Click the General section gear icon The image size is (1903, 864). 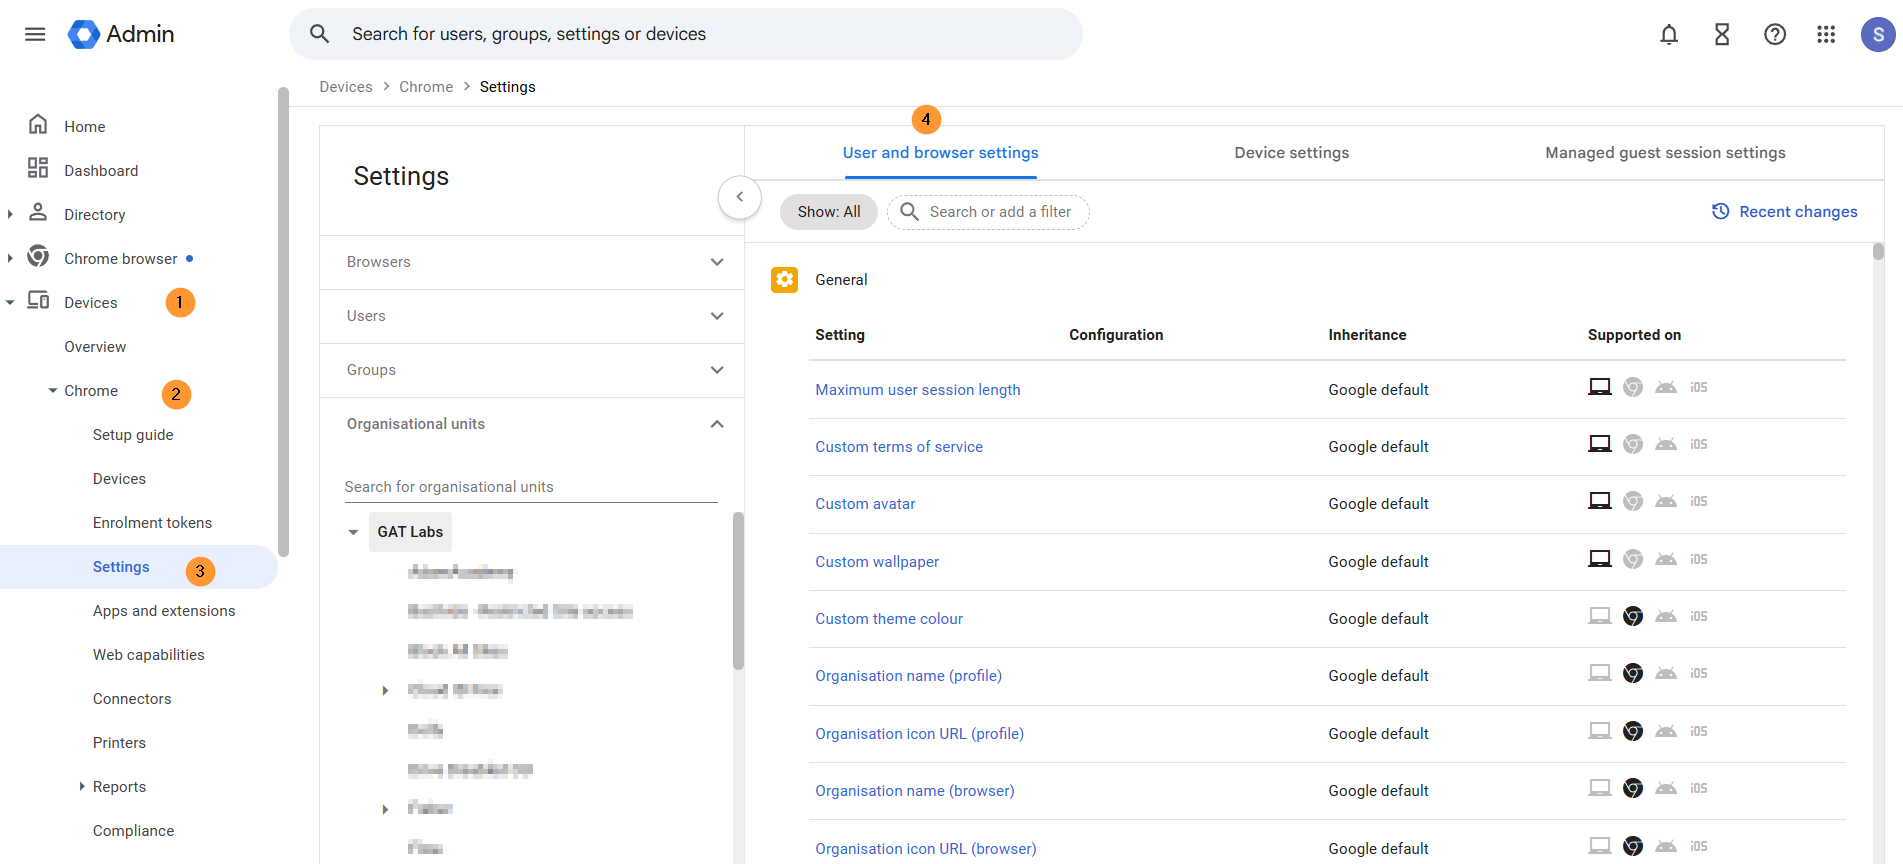pos(785,280)
